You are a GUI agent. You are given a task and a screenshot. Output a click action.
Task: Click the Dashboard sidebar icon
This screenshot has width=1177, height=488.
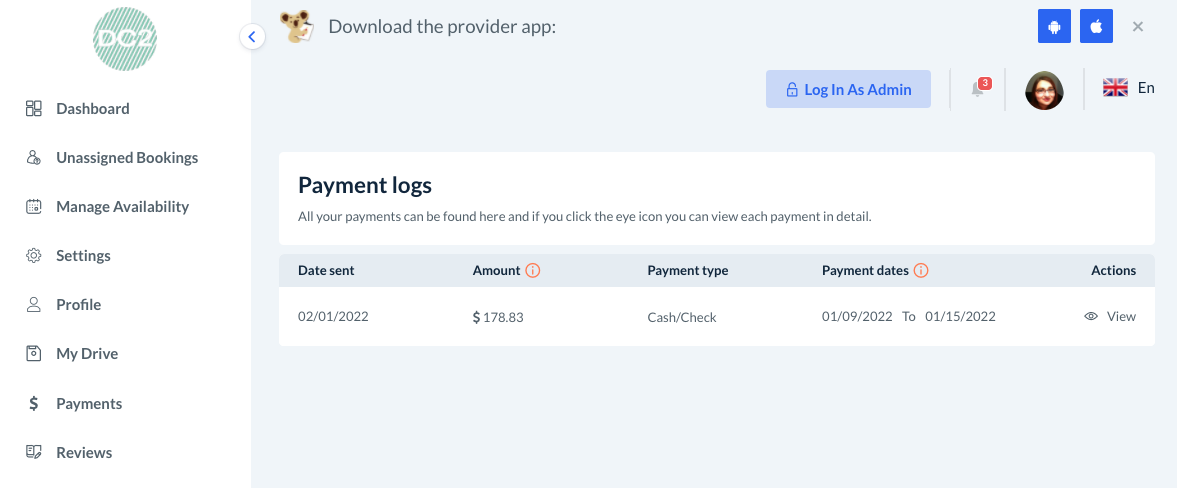click(34, 109)
